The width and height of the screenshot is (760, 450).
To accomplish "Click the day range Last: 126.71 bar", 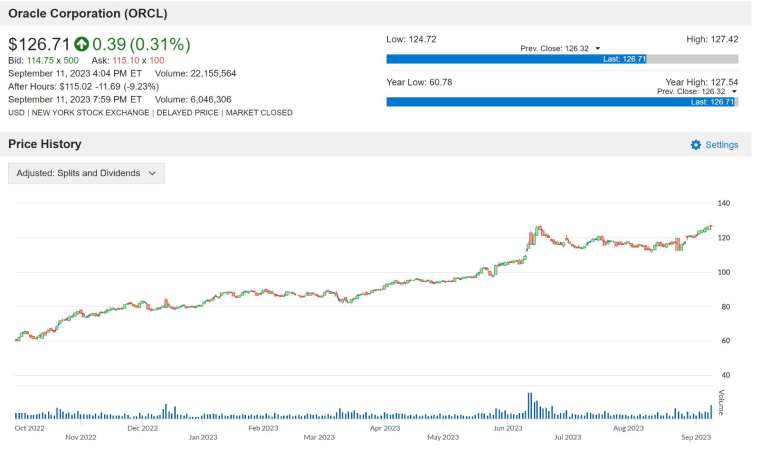I will (516, 59).
